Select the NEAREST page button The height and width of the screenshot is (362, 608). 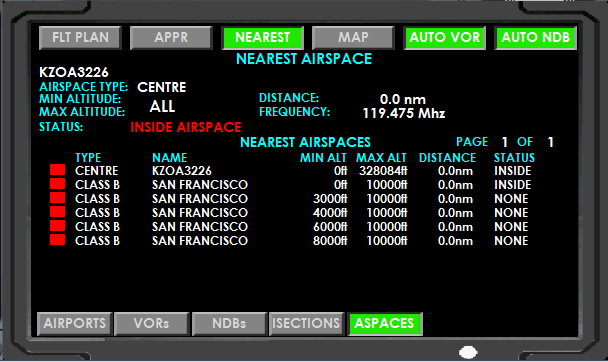point(263,38)
